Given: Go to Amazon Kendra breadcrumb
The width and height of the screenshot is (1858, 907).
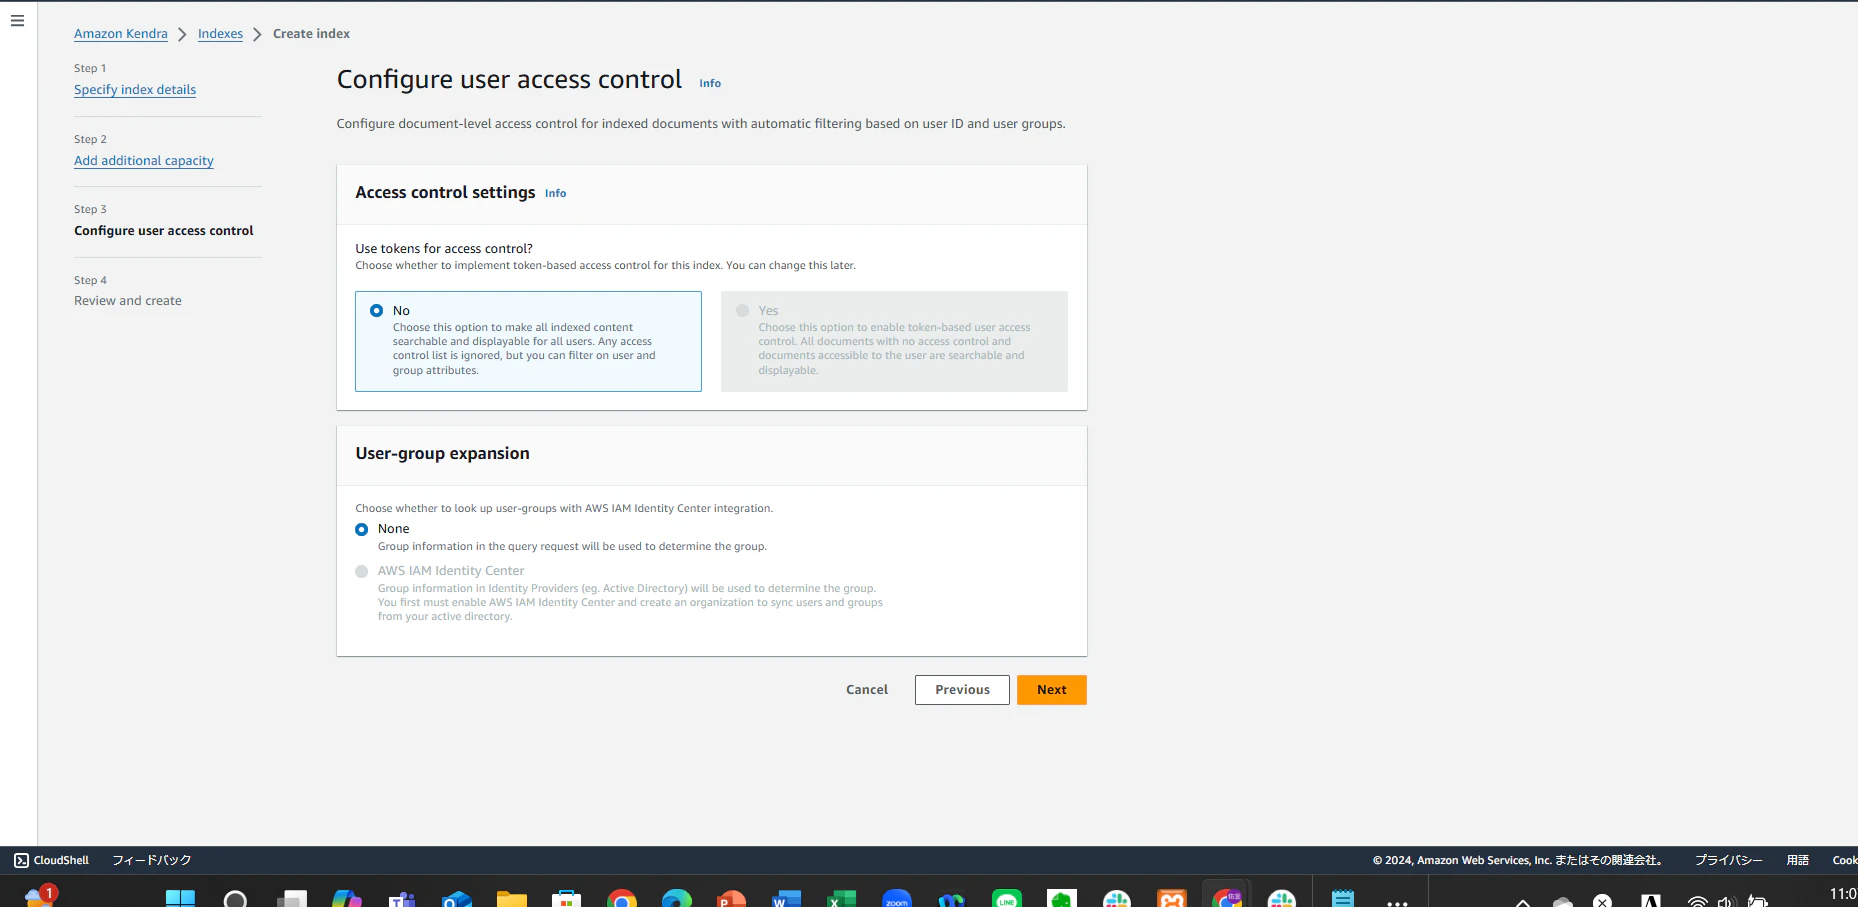Looking at the screenshot, I should (x=121, y=34).
